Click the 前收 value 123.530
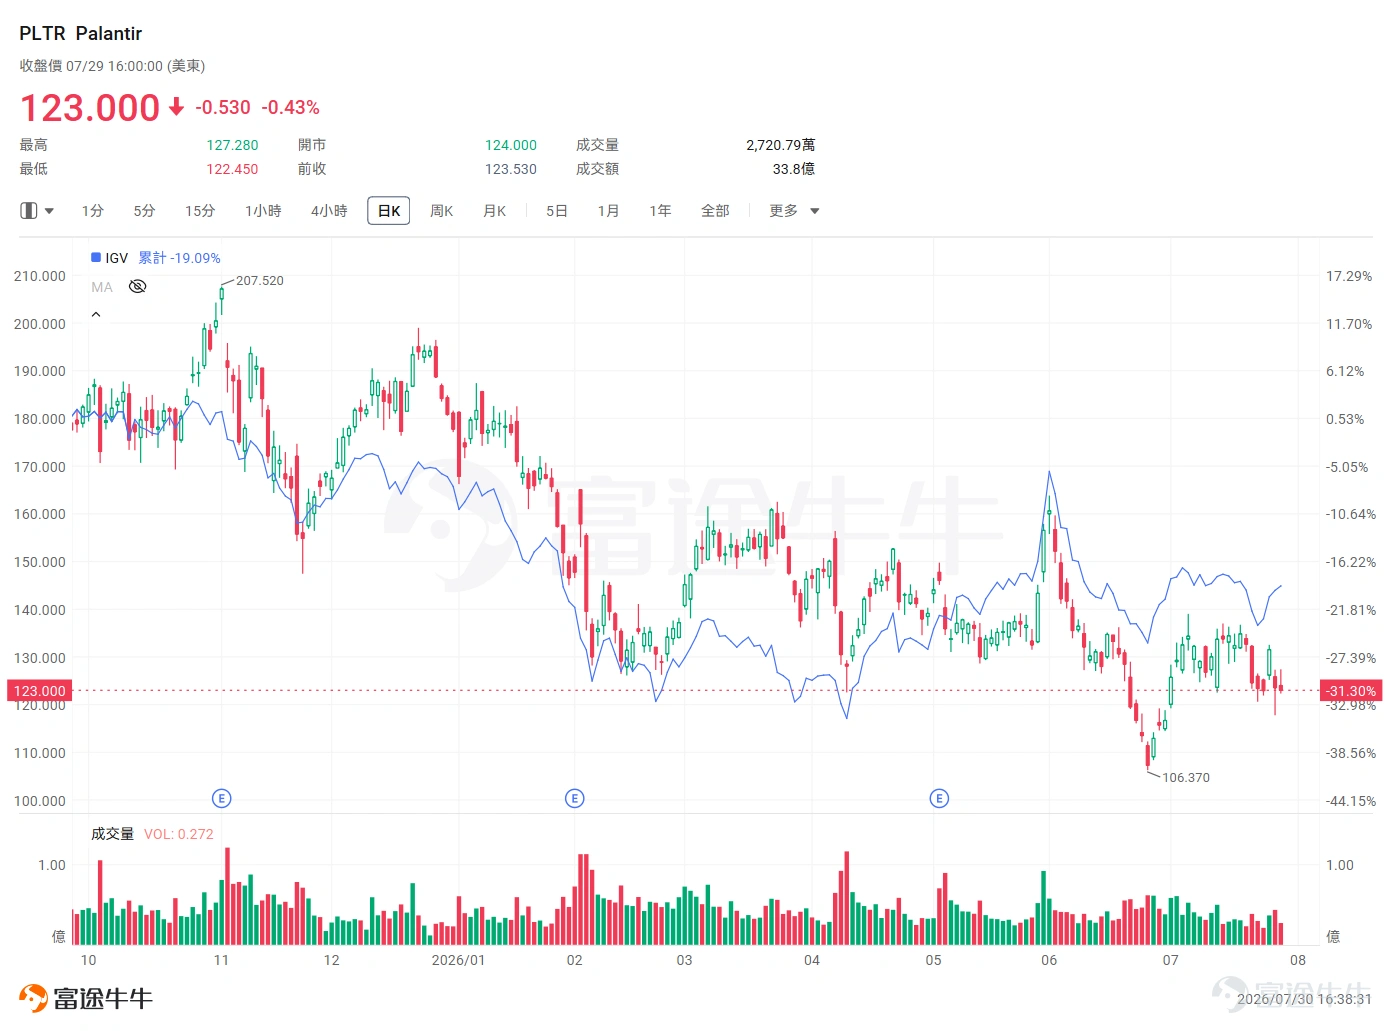1392x1031 pixels. pos(511,169)
